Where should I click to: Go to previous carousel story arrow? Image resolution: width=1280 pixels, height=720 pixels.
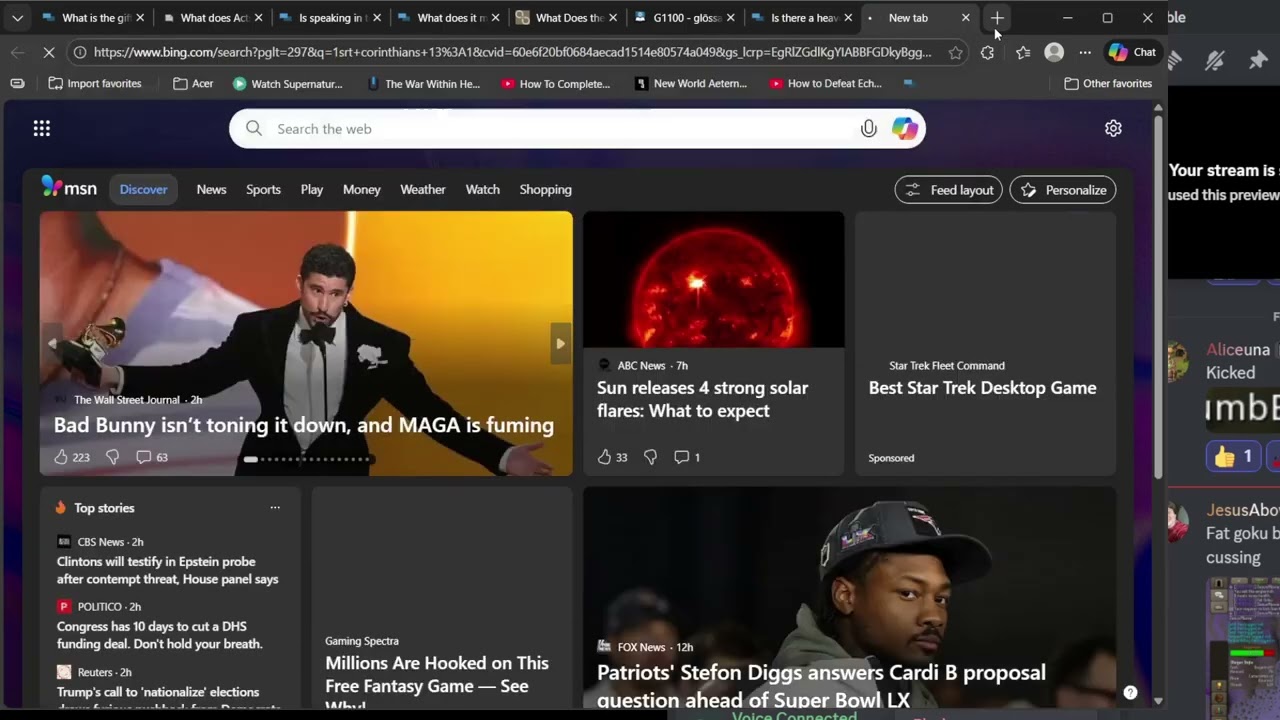tap(52, 343)
